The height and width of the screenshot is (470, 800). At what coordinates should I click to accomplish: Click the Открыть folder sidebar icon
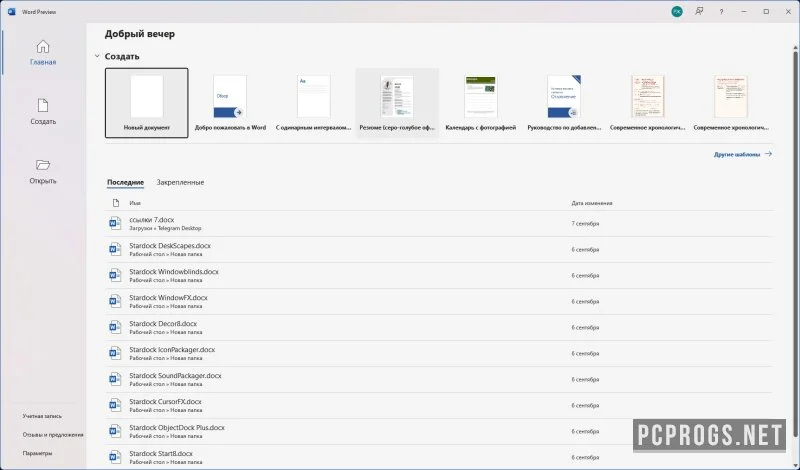[x=43, y=165]
